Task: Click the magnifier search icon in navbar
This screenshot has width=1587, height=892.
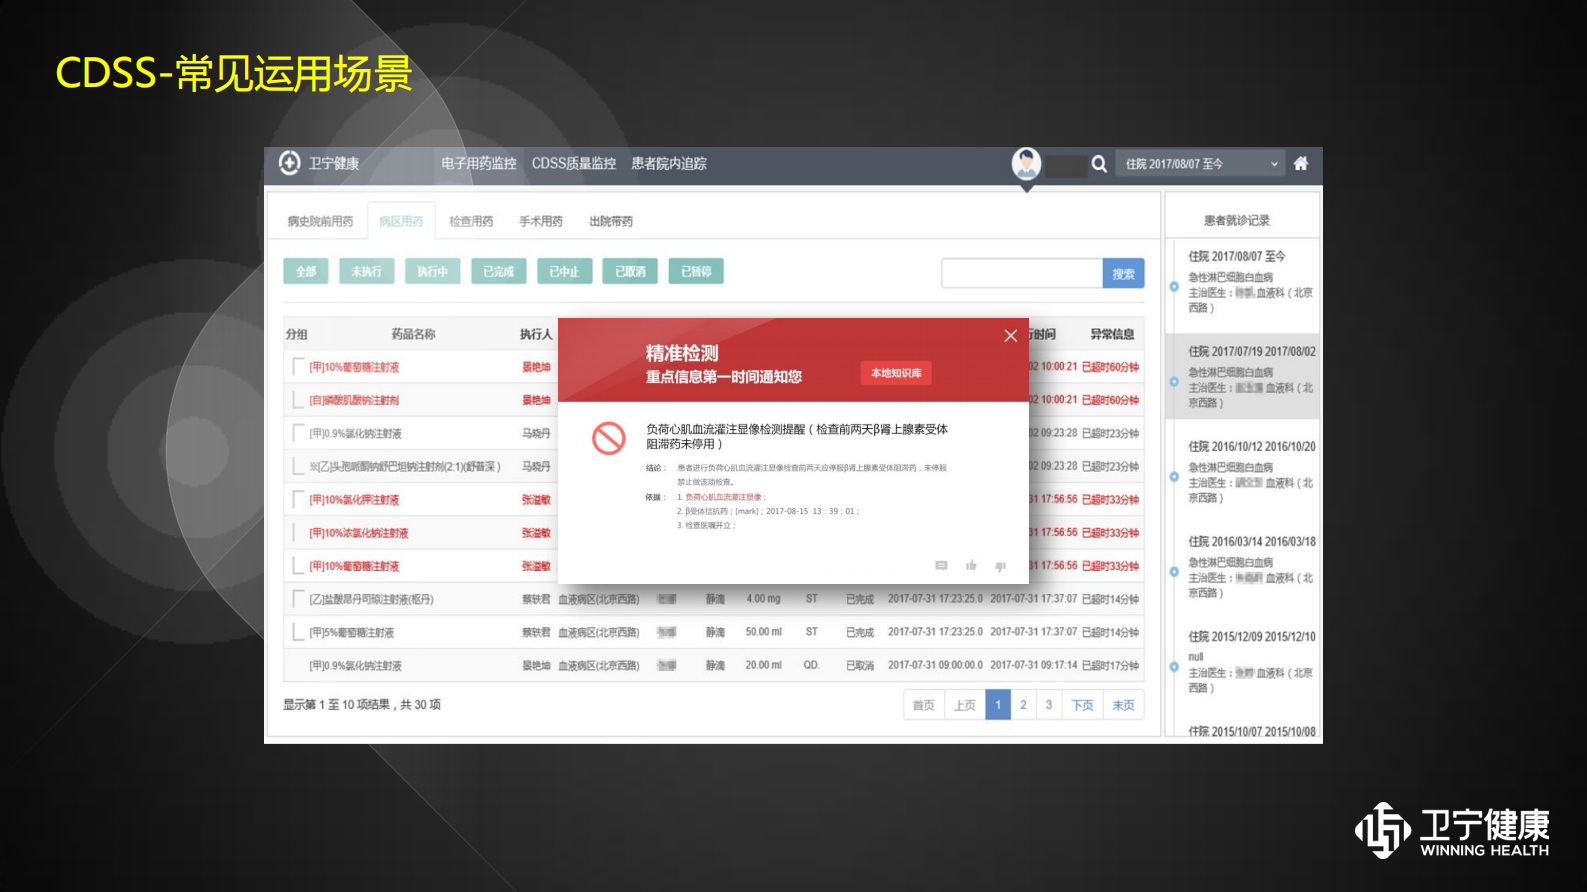Action: point(1099,164)
